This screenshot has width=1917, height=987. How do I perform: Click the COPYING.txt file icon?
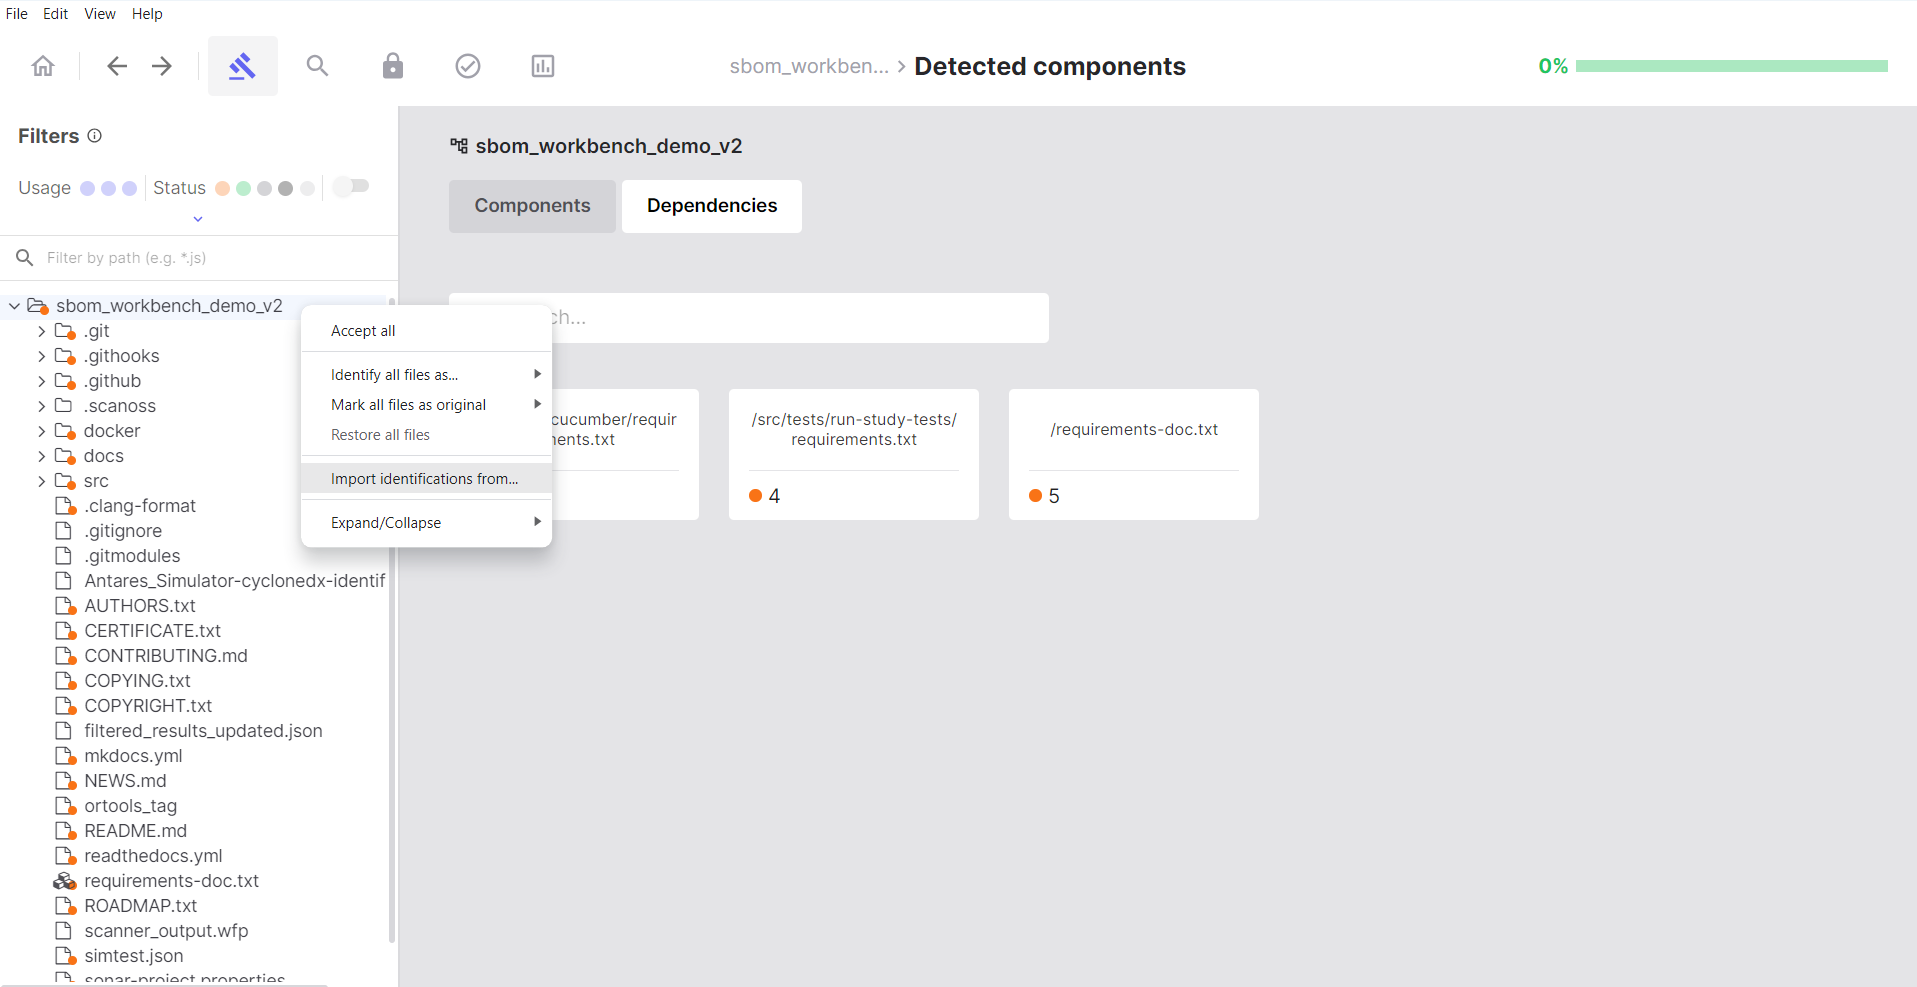[65, 681]
